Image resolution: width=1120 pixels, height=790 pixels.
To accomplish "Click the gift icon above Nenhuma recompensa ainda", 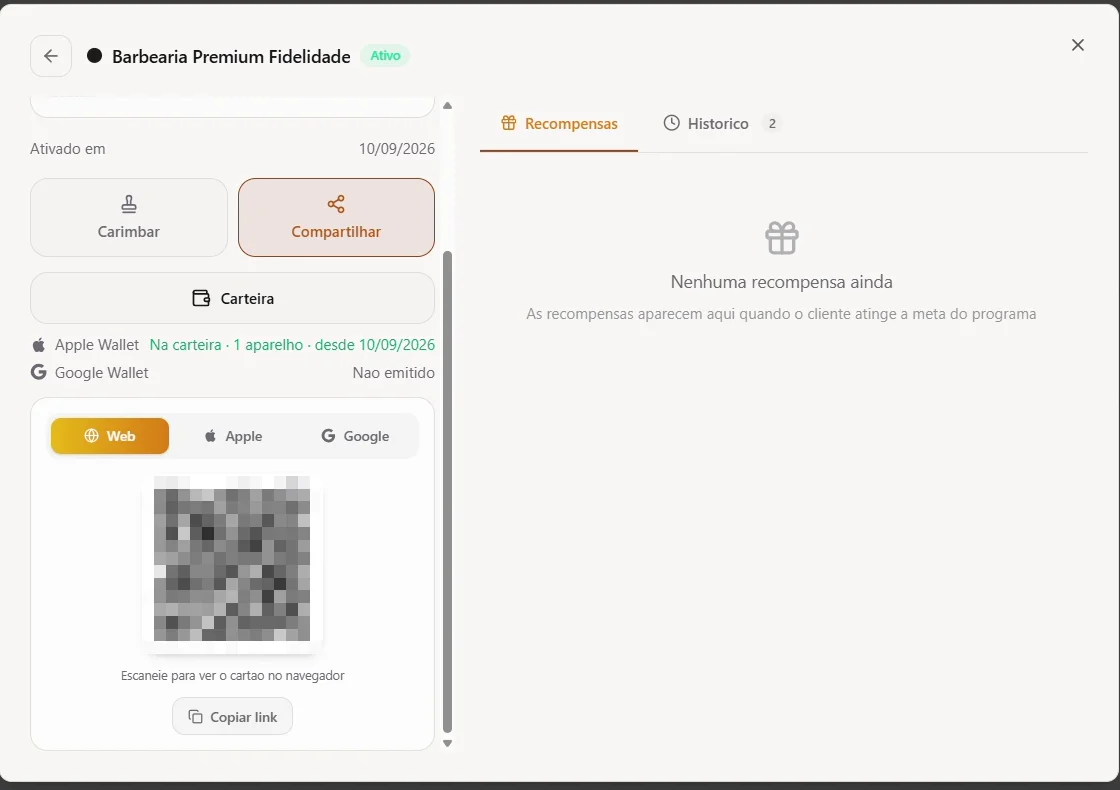I will pyautogui.click(x=781, y=238).
